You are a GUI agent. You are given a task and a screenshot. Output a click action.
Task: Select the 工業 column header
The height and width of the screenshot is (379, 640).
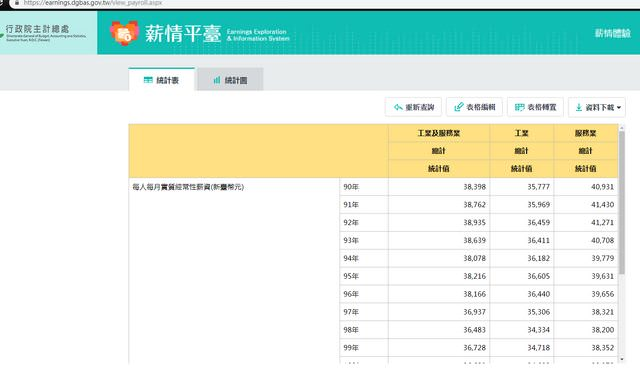click(x=521, y=133)
